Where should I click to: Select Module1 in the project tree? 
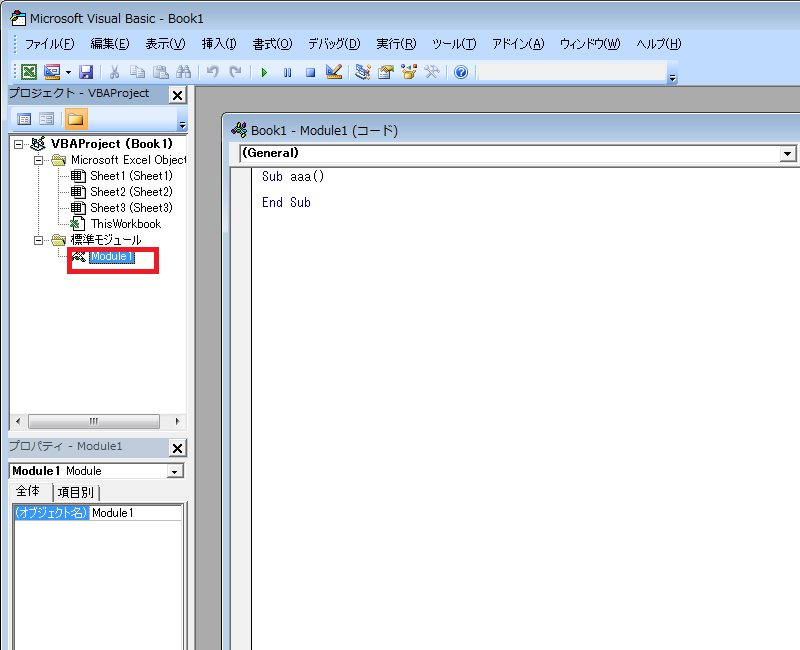[112, 257]
